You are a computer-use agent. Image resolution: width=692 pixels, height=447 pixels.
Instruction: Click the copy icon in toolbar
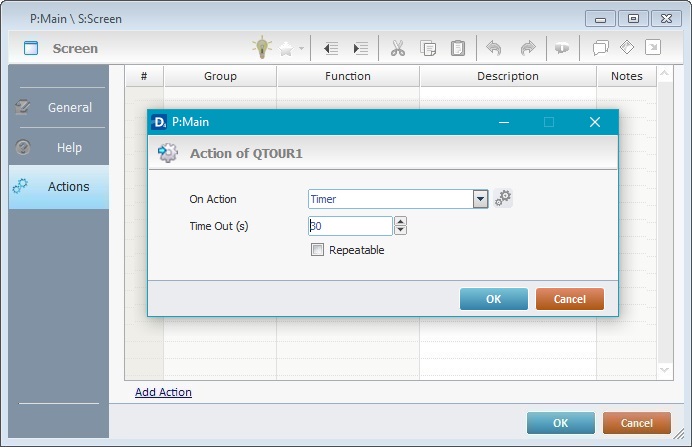(428, 47)
